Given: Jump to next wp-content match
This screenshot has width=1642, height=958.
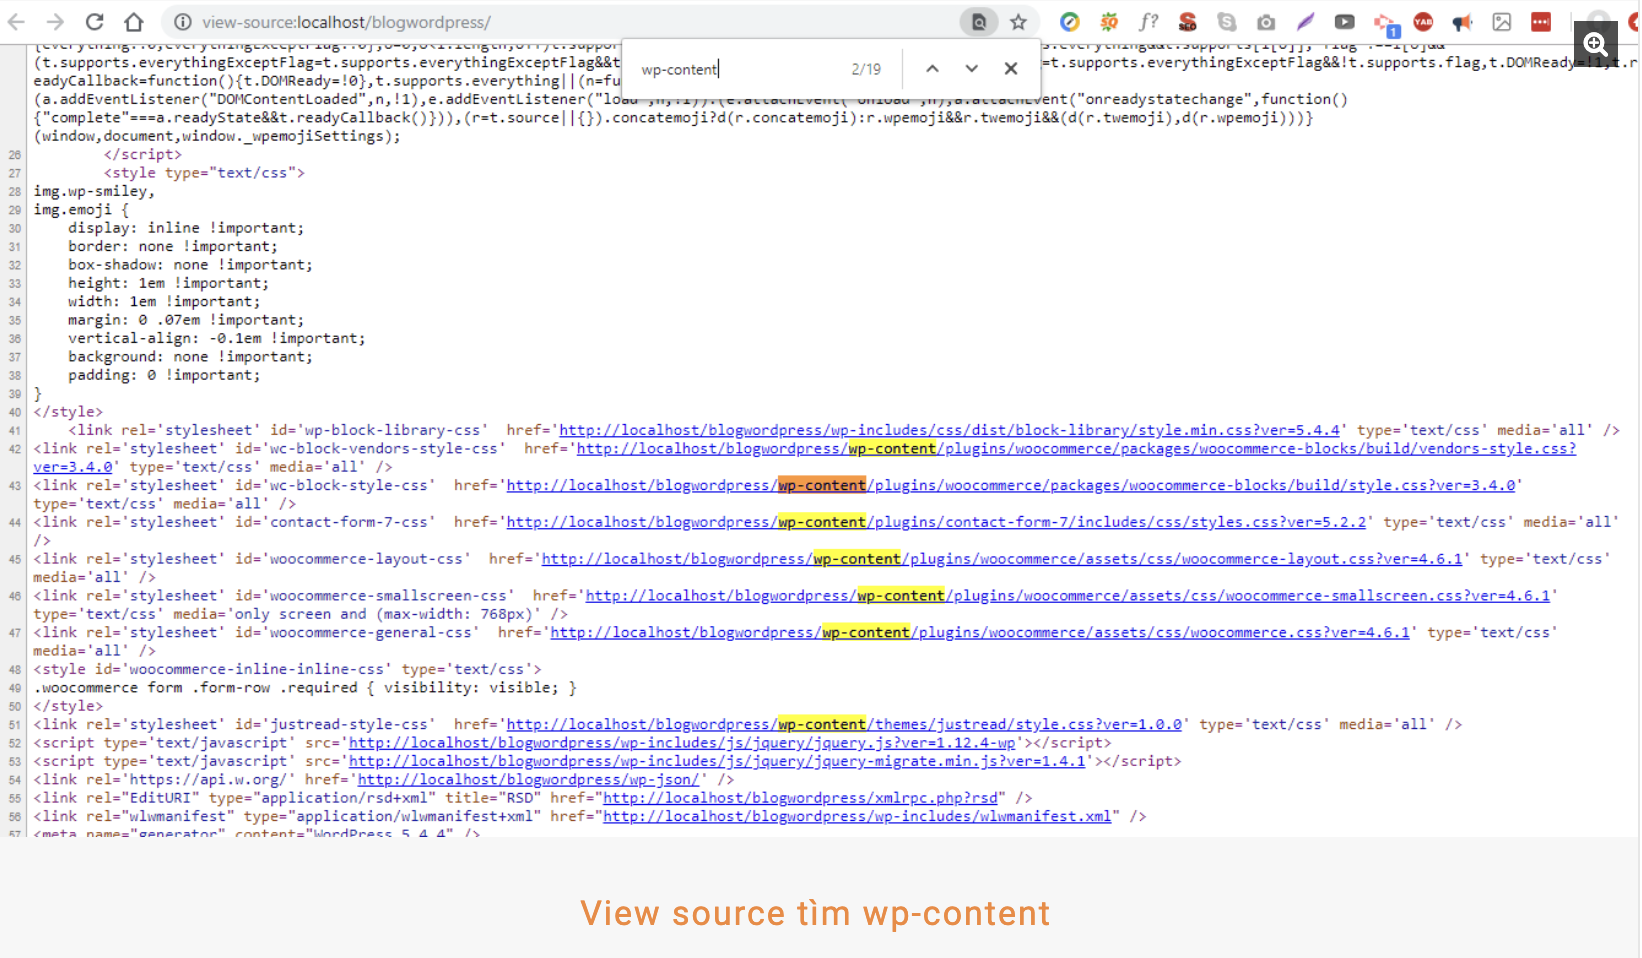Looking at the screenshot, I should 971,69.
